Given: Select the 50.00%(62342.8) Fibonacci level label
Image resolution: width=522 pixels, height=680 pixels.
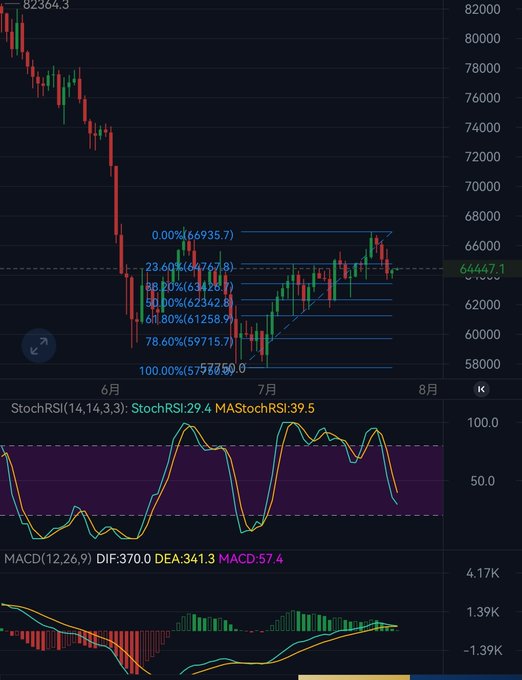Looking at the screenshot, I should pos(189,302).
